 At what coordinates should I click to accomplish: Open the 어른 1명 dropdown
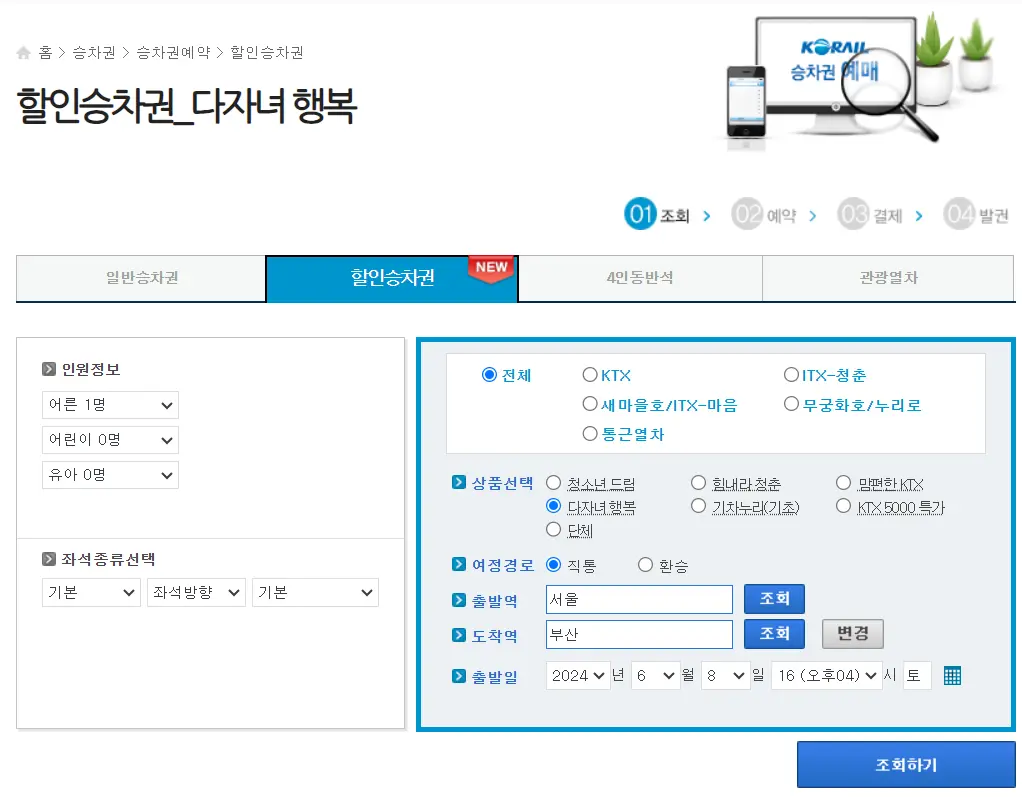point(110,405)
